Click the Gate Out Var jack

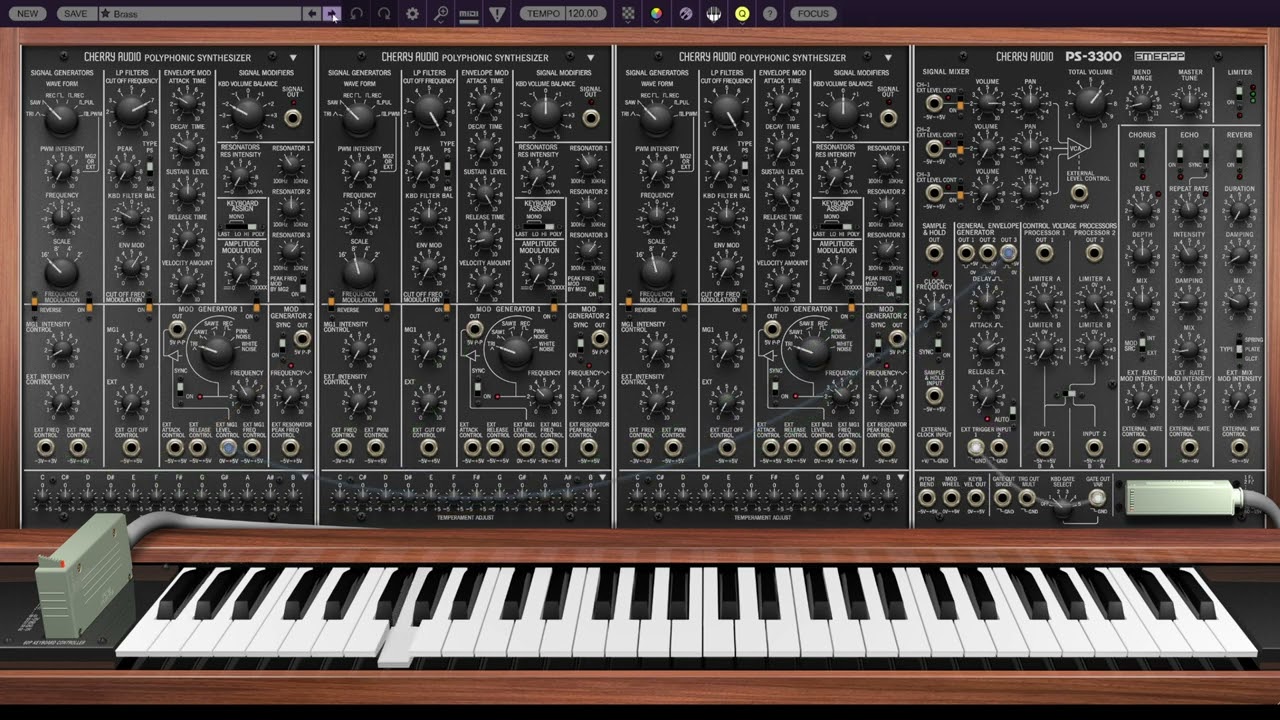tap(1097, 497)
